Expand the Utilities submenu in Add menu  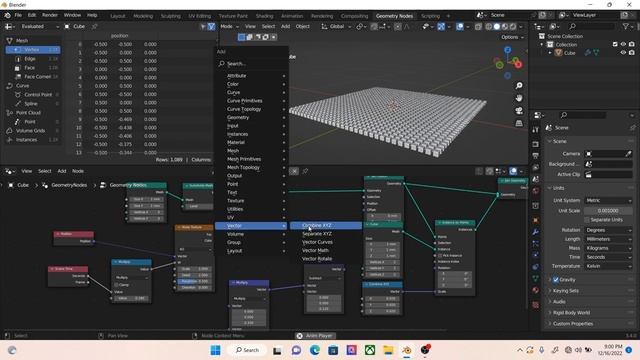(x=251, y=209)
